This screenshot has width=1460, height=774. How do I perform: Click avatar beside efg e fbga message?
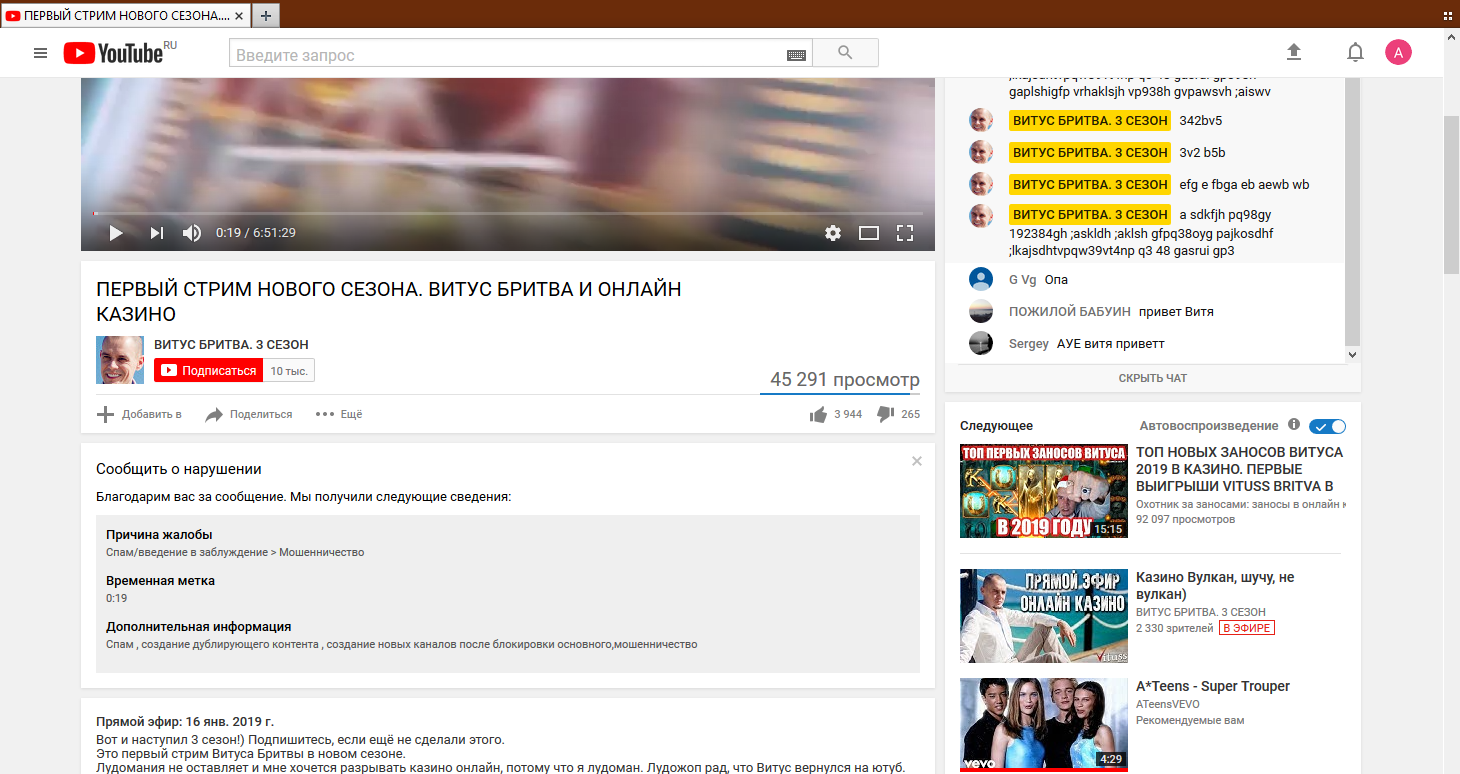point(981,184)
